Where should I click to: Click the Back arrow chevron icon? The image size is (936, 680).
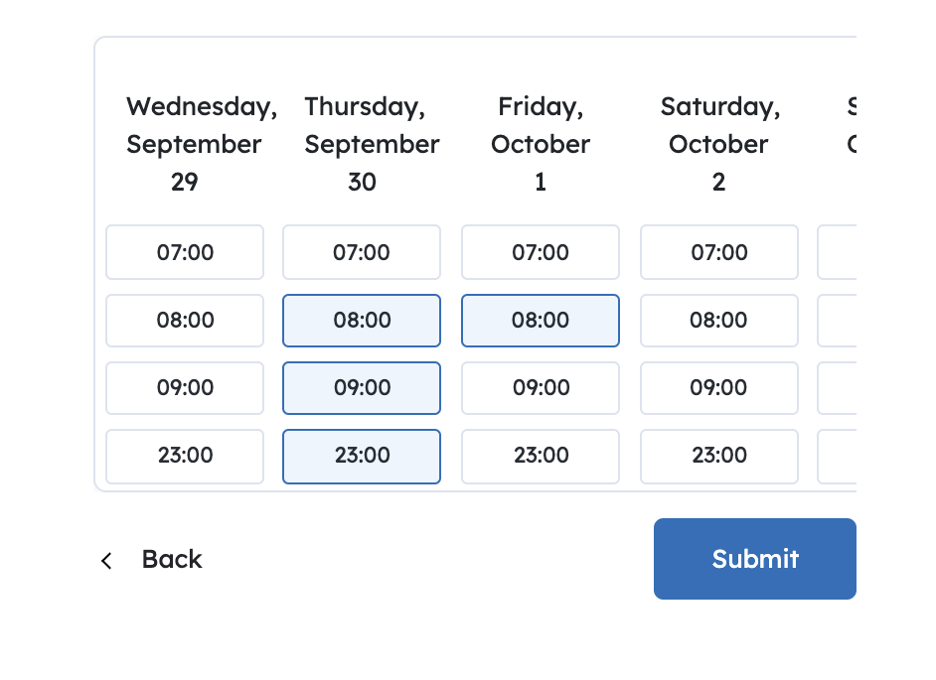107,561
